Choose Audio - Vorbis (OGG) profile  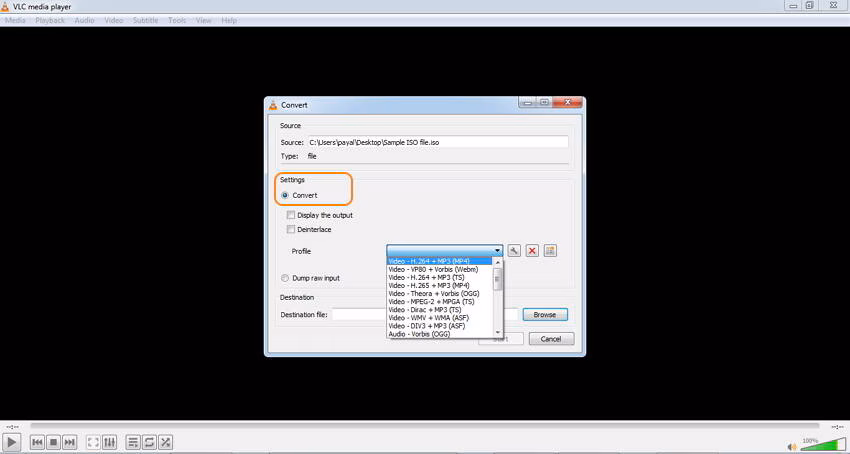click(440, 334)
